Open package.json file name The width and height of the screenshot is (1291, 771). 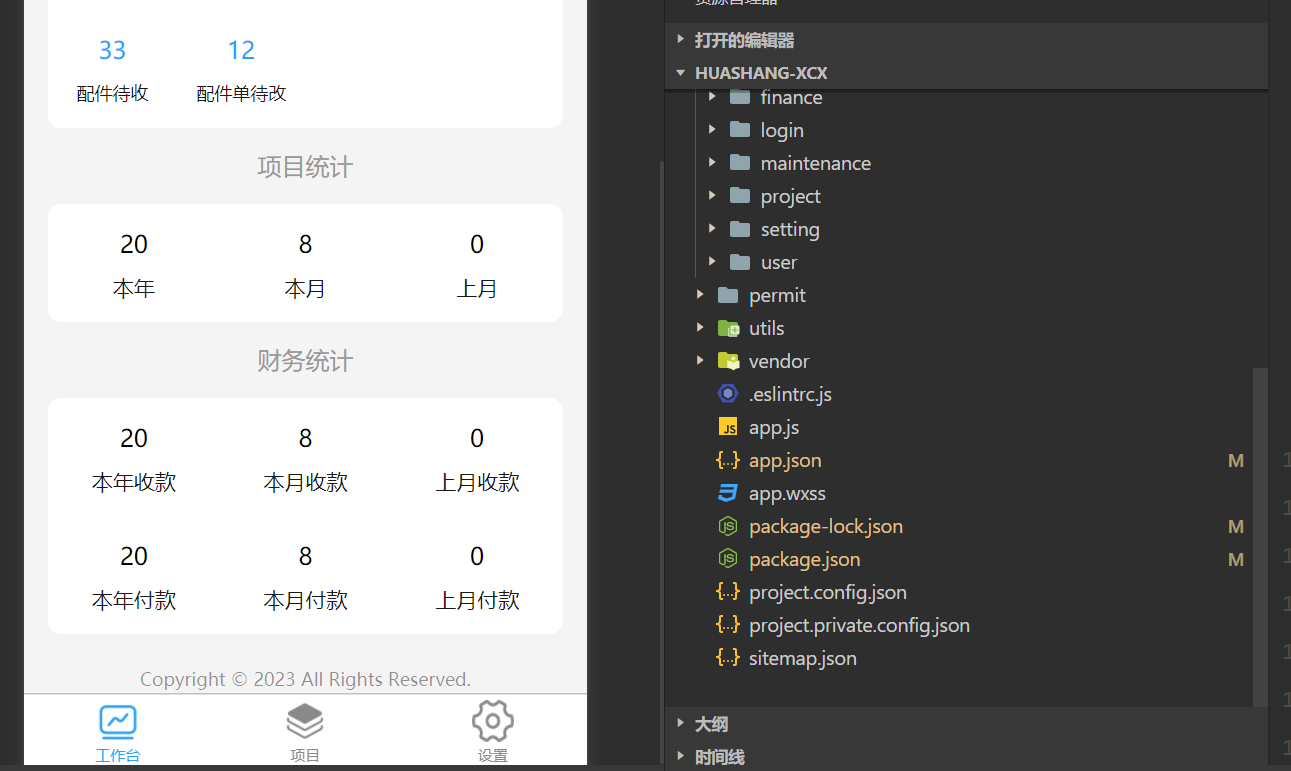point(804,560)
